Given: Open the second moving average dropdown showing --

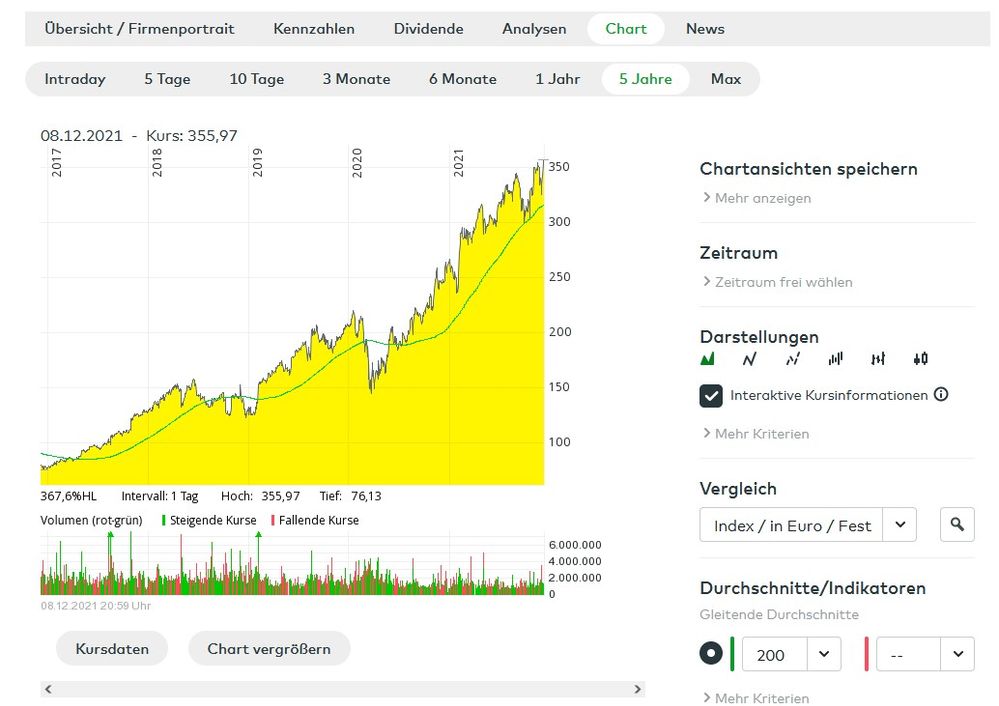Looking at the screenshot, I should pyautogui.click(x=957, y=654).
